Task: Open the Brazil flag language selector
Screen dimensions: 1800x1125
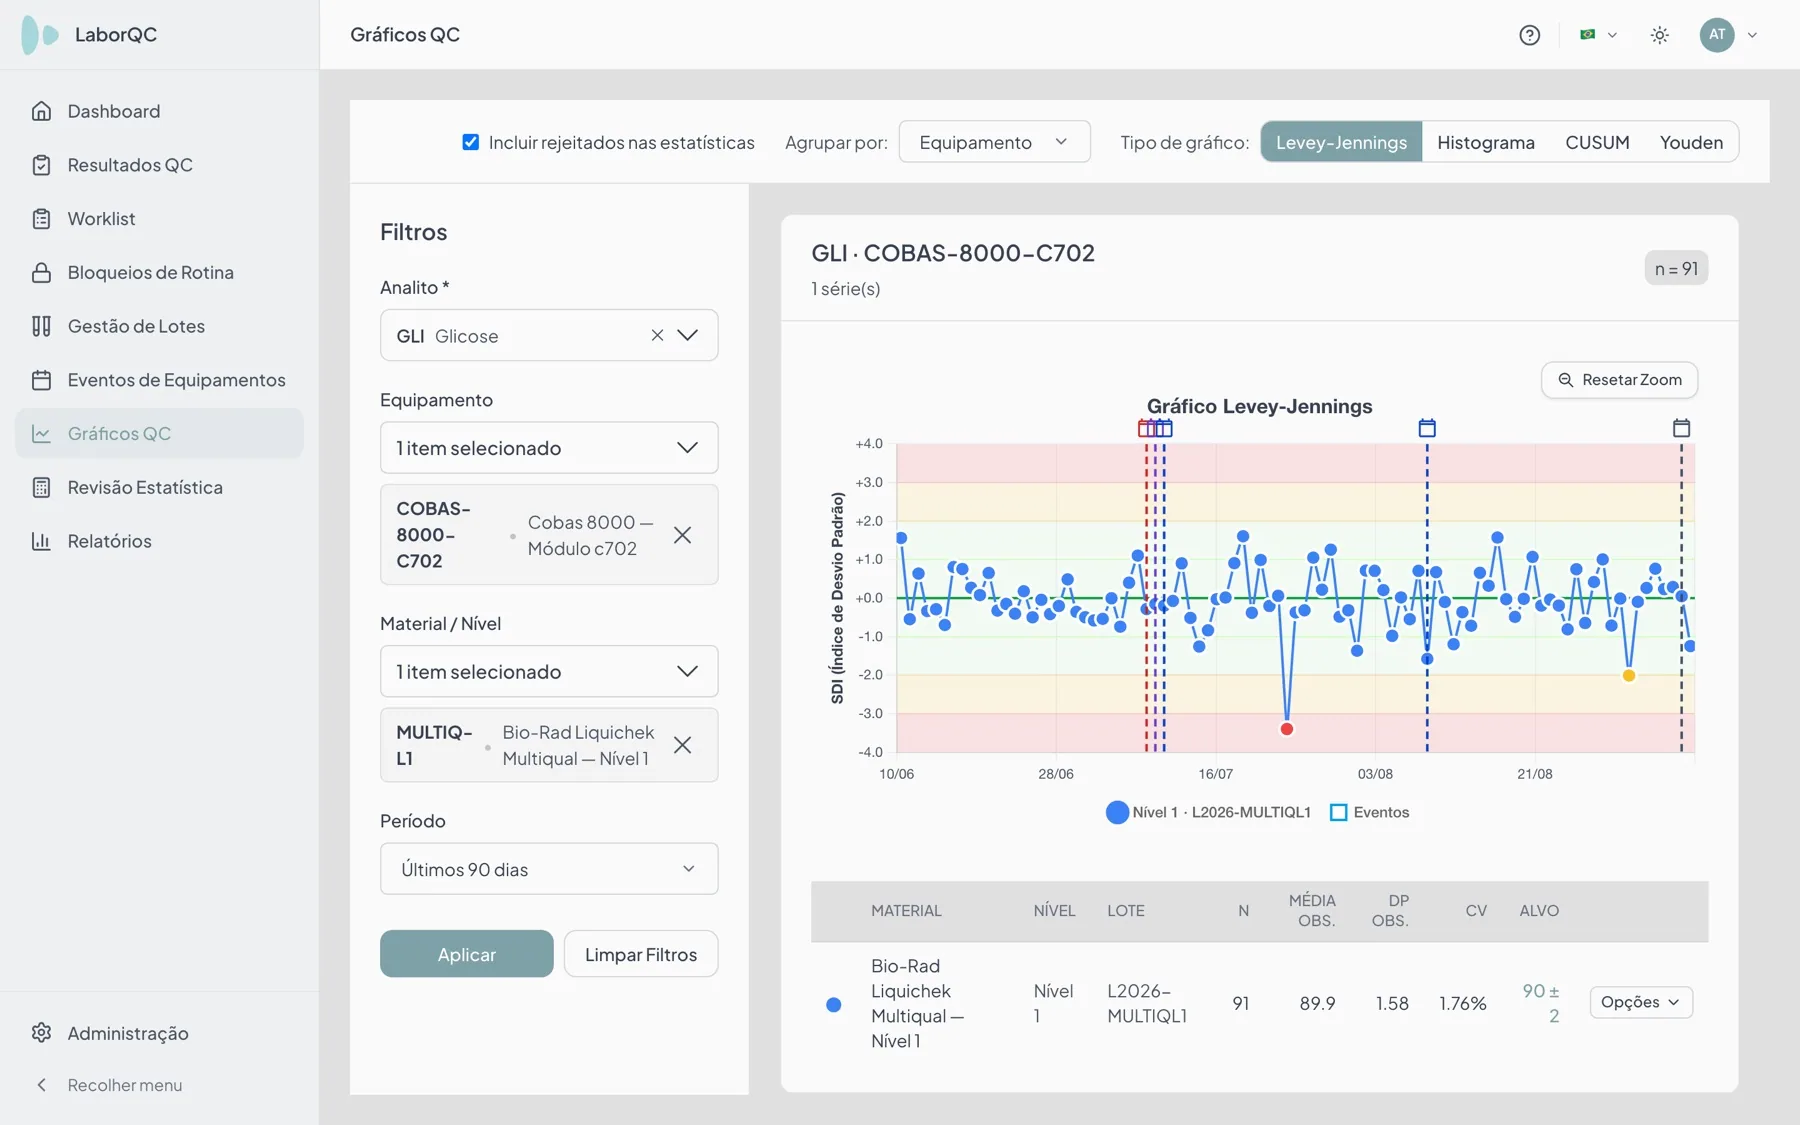Action: tap(1598, 35)
